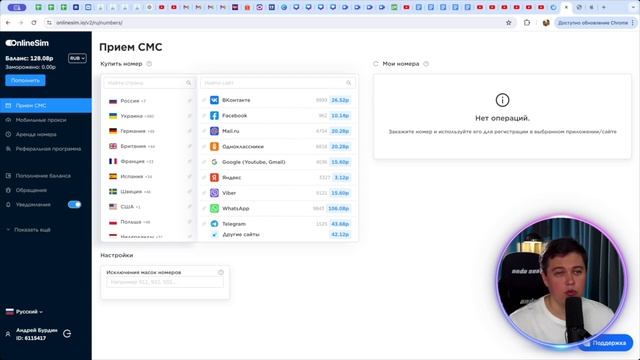Click the Другие сайты row
The width and height of the screenshot is (640, 360).
279,235
